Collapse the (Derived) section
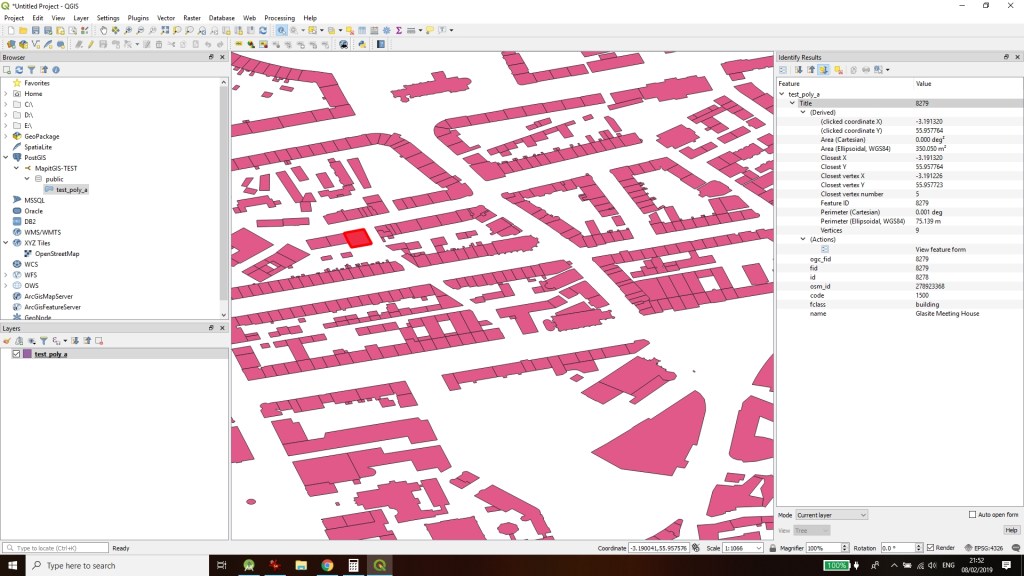Viewport: 1024px width, 576px height. pos(803,112)
